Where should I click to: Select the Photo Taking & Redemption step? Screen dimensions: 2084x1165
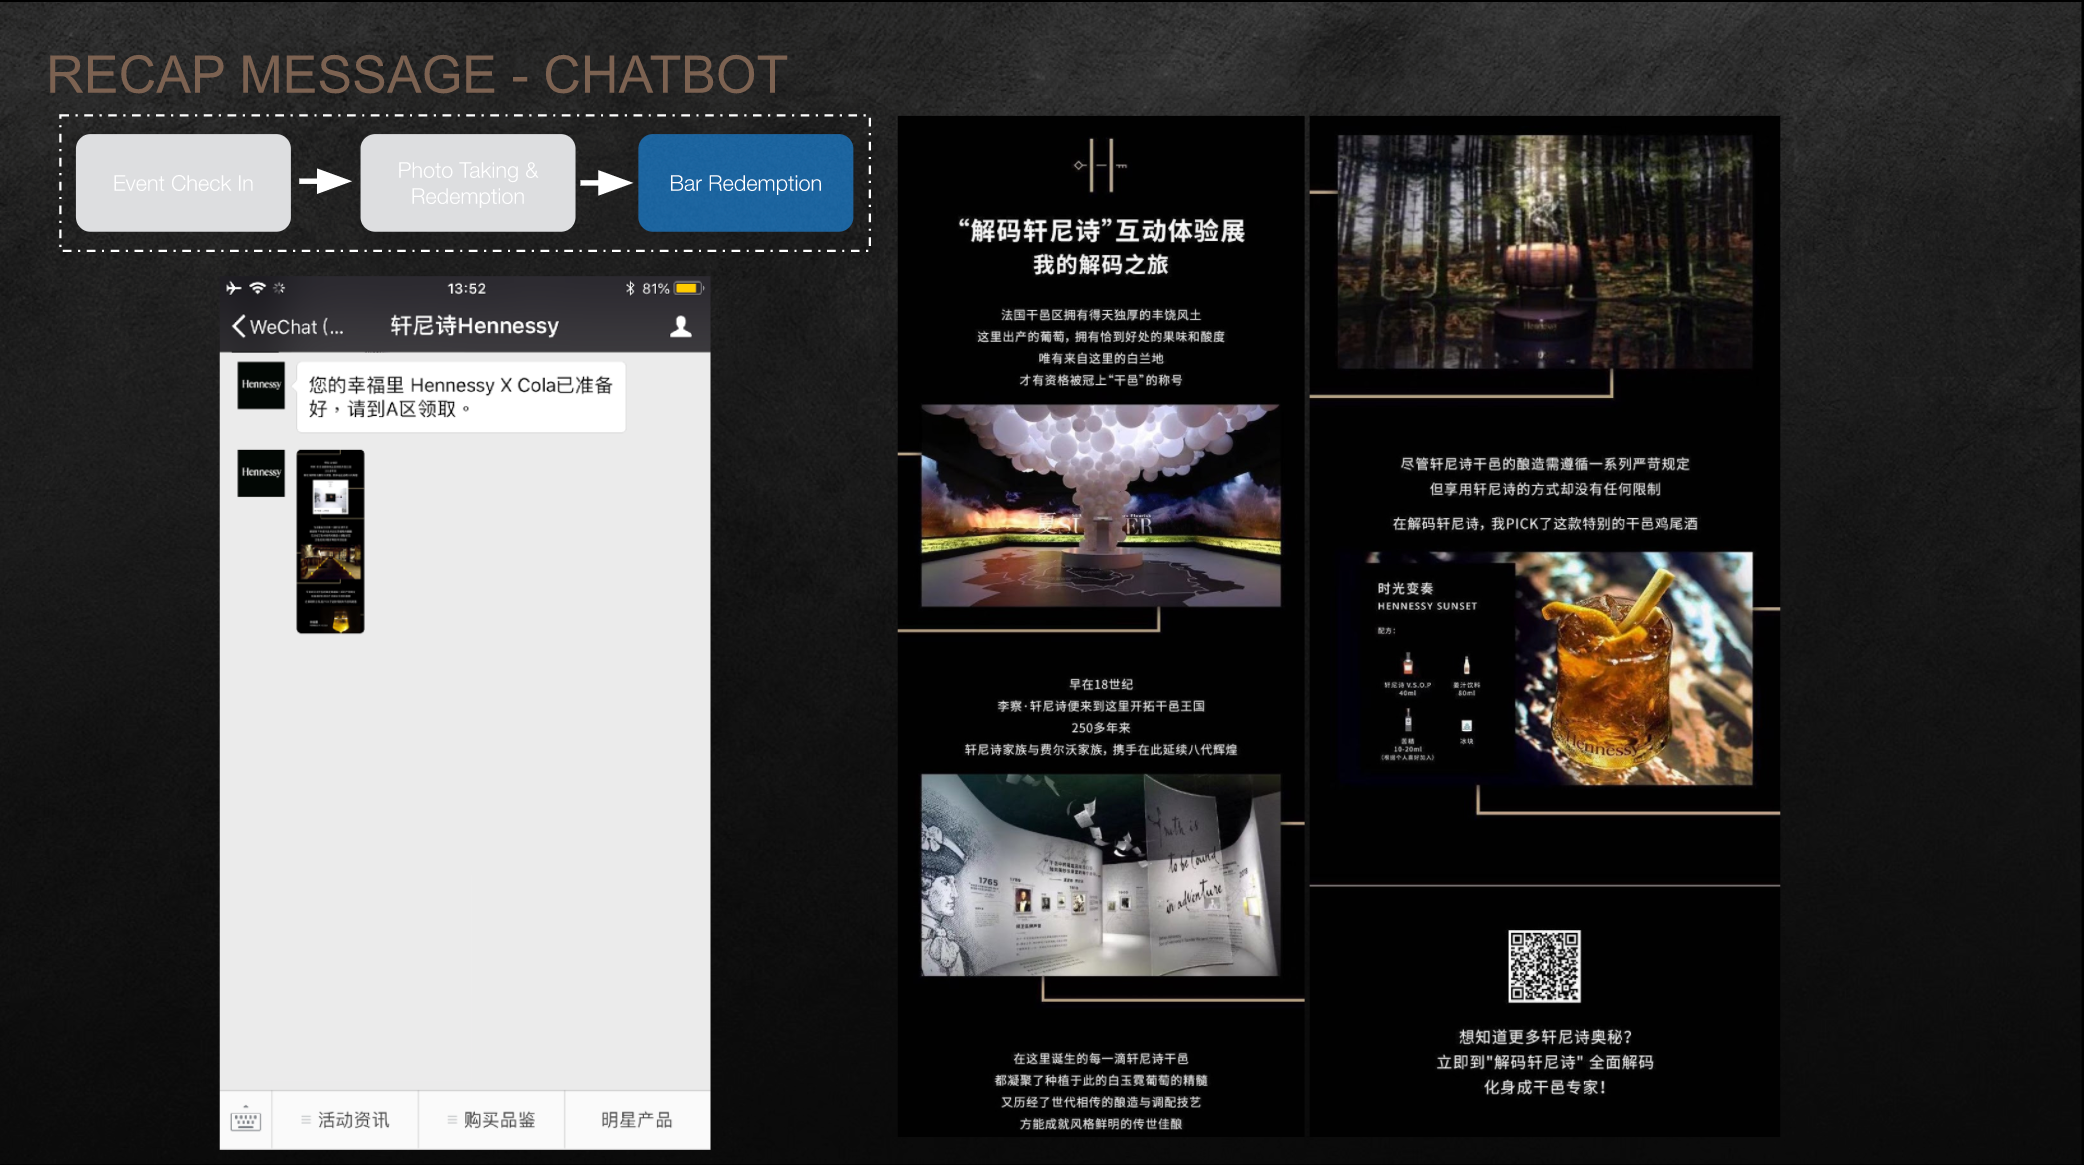tap(468, 183)
